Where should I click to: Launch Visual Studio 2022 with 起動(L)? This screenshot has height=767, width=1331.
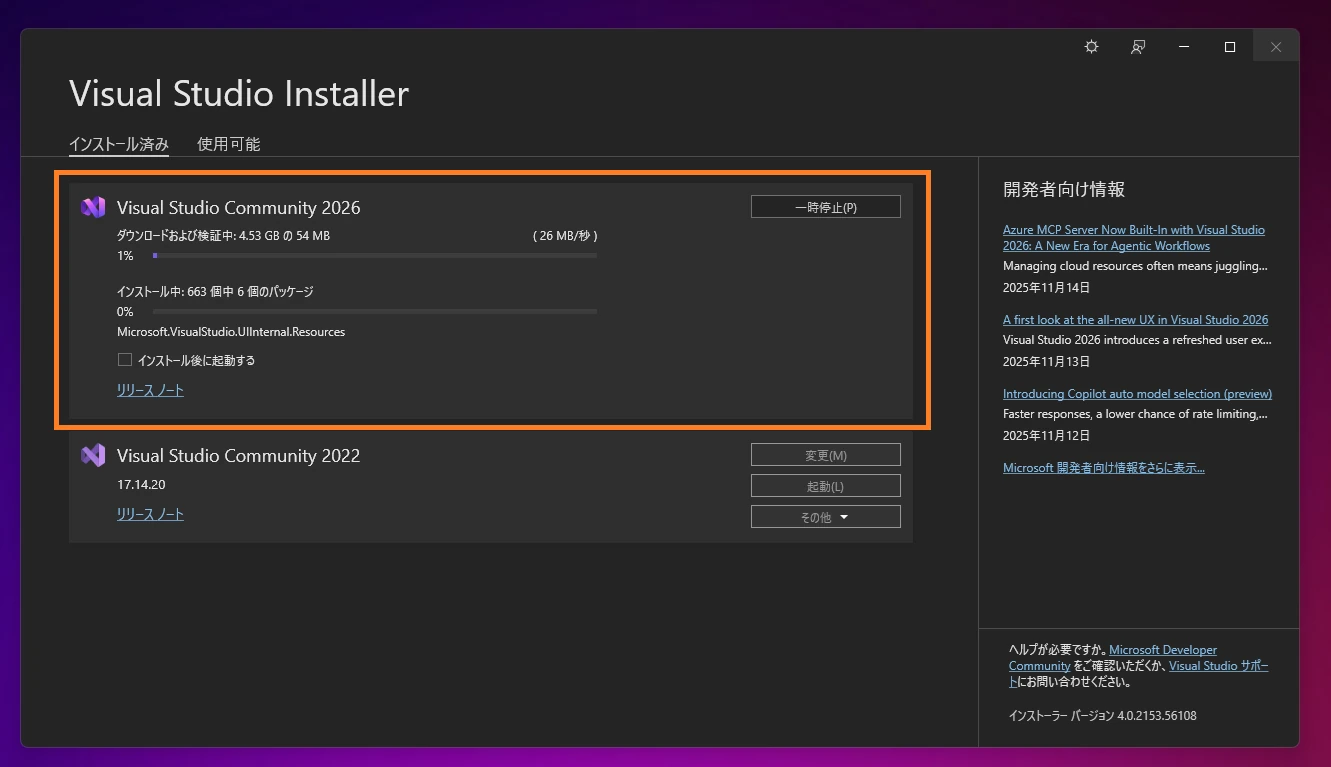coord(825,485)
